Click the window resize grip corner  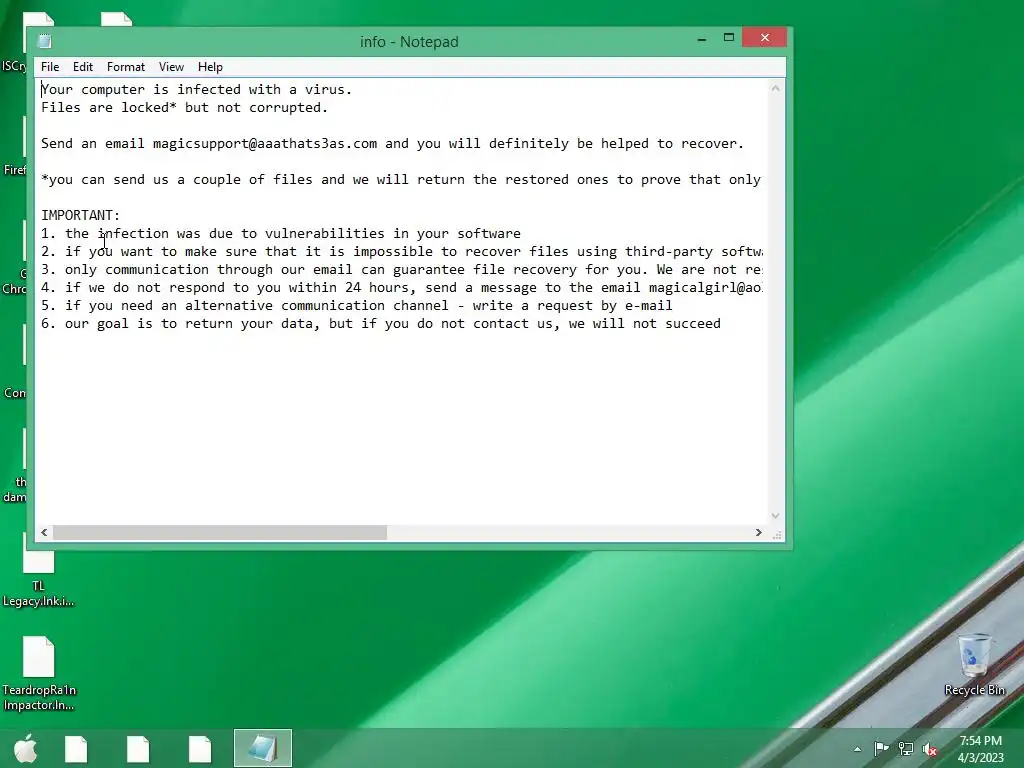point(776,534)
